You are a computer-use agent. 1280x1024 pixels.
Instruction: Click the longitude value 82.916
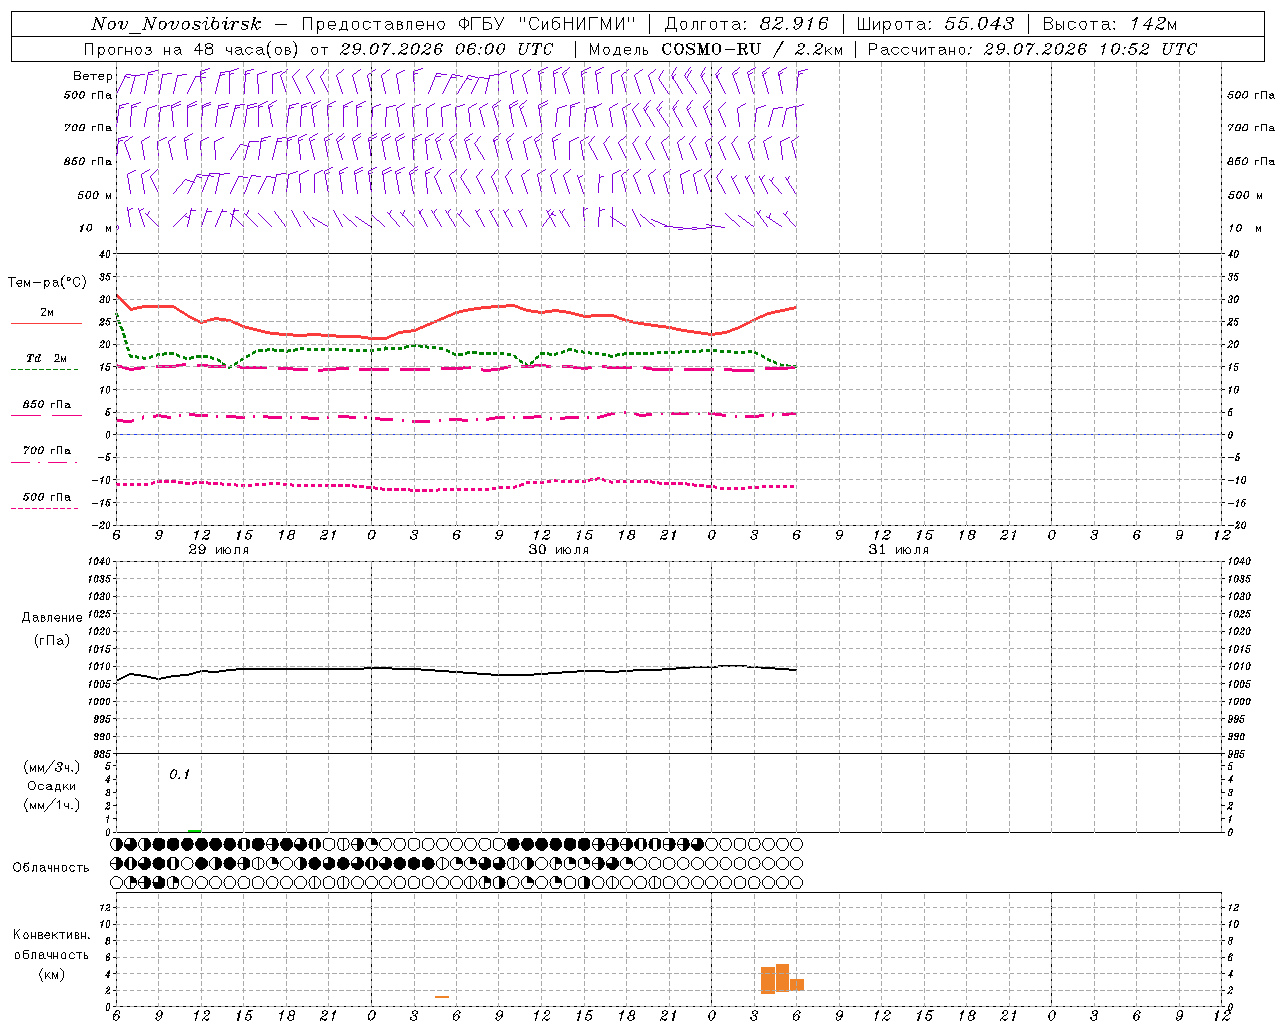coord(792,24)
